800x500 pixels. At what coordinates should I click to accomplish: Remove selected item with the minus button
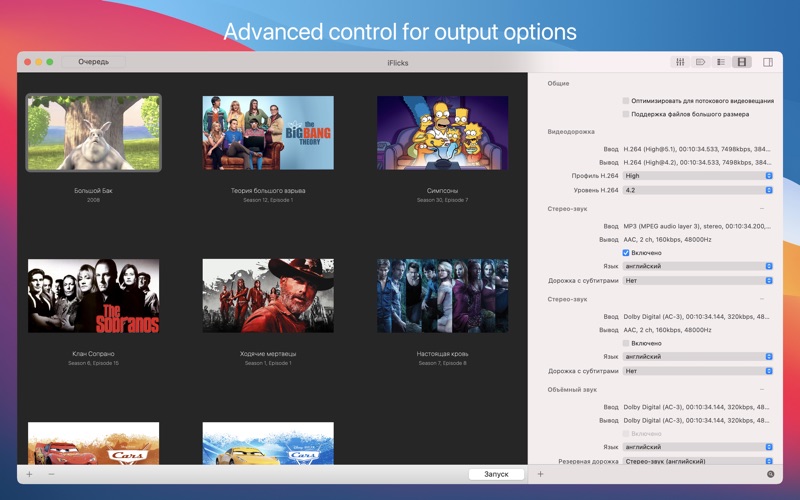[x=51, y=474]
